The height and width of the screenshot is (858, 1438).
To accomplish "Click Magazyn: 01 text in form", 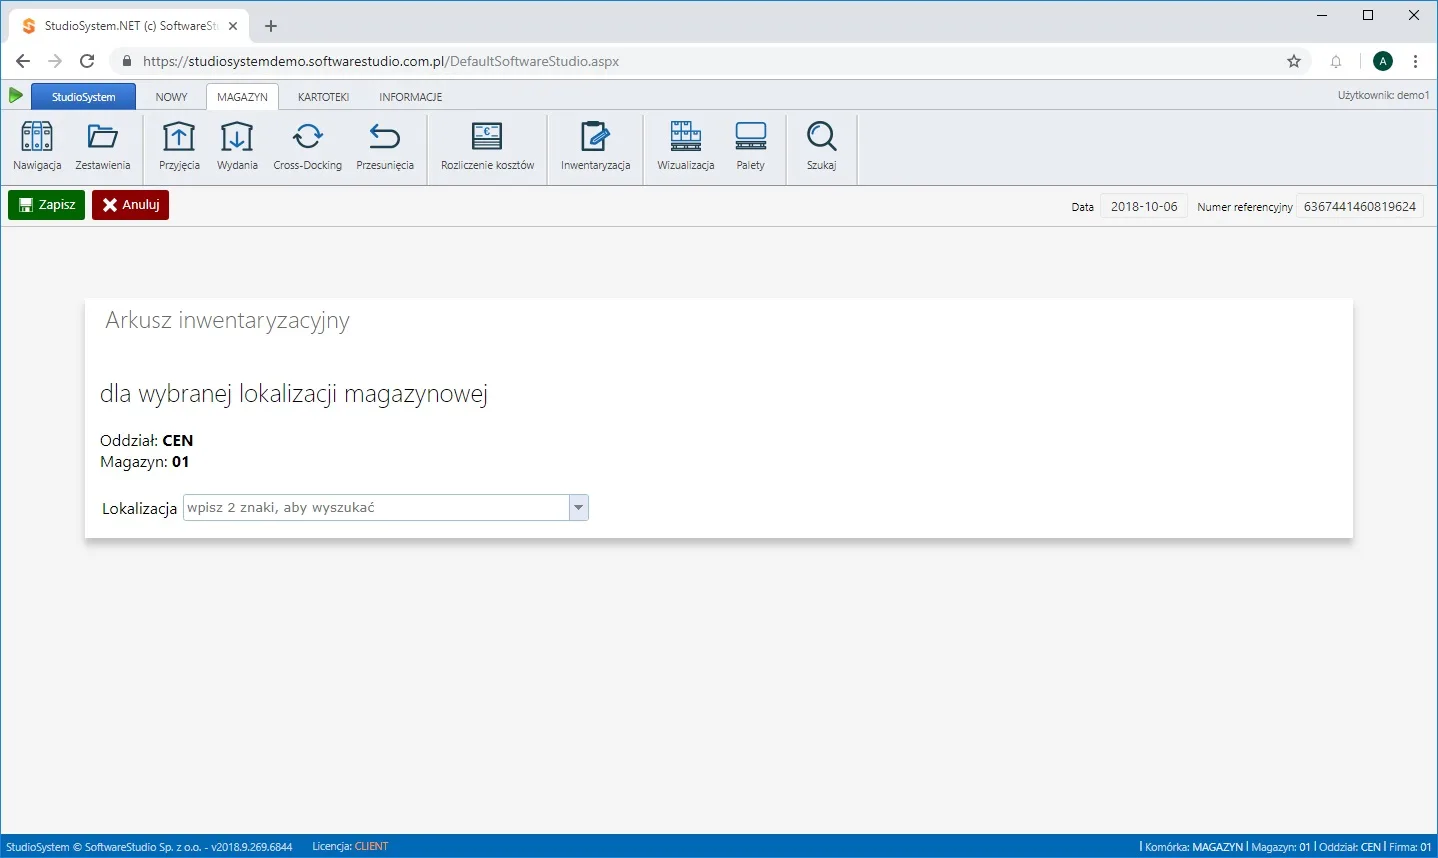I will (145, 462).
